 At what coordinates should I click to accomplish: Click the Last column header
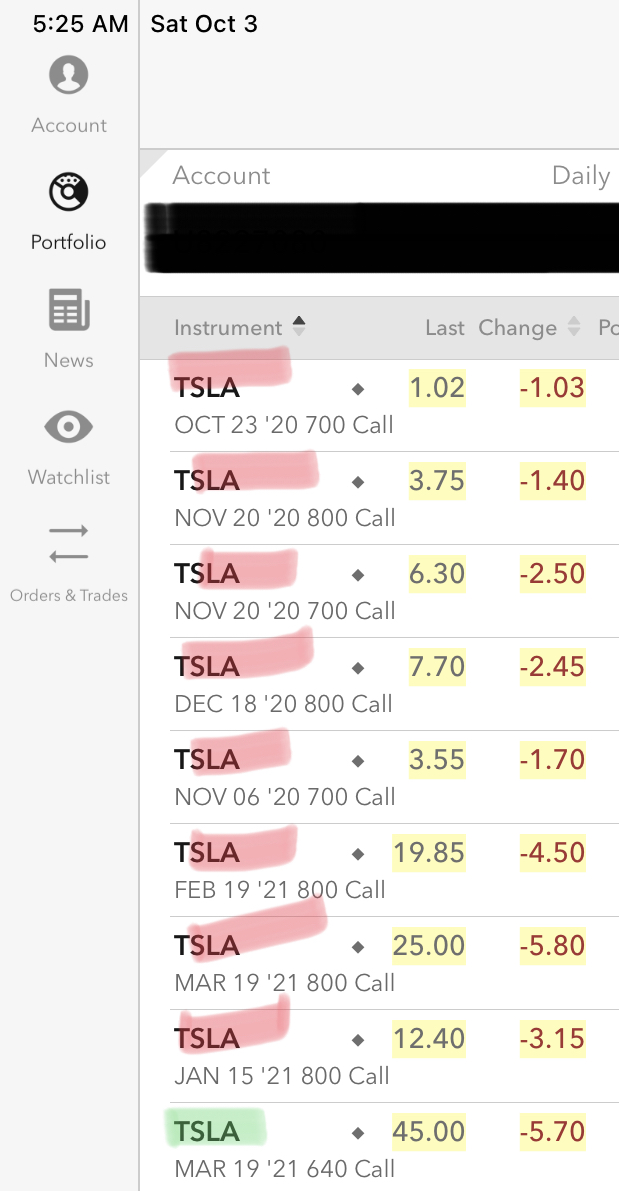444,328
